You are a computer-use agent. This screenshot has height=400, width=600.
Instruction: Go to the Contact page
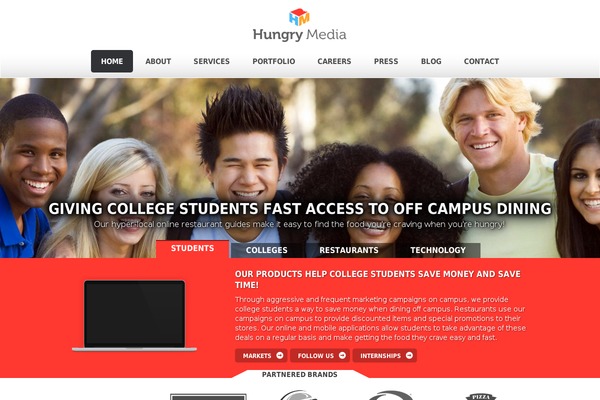click(481, 61)
